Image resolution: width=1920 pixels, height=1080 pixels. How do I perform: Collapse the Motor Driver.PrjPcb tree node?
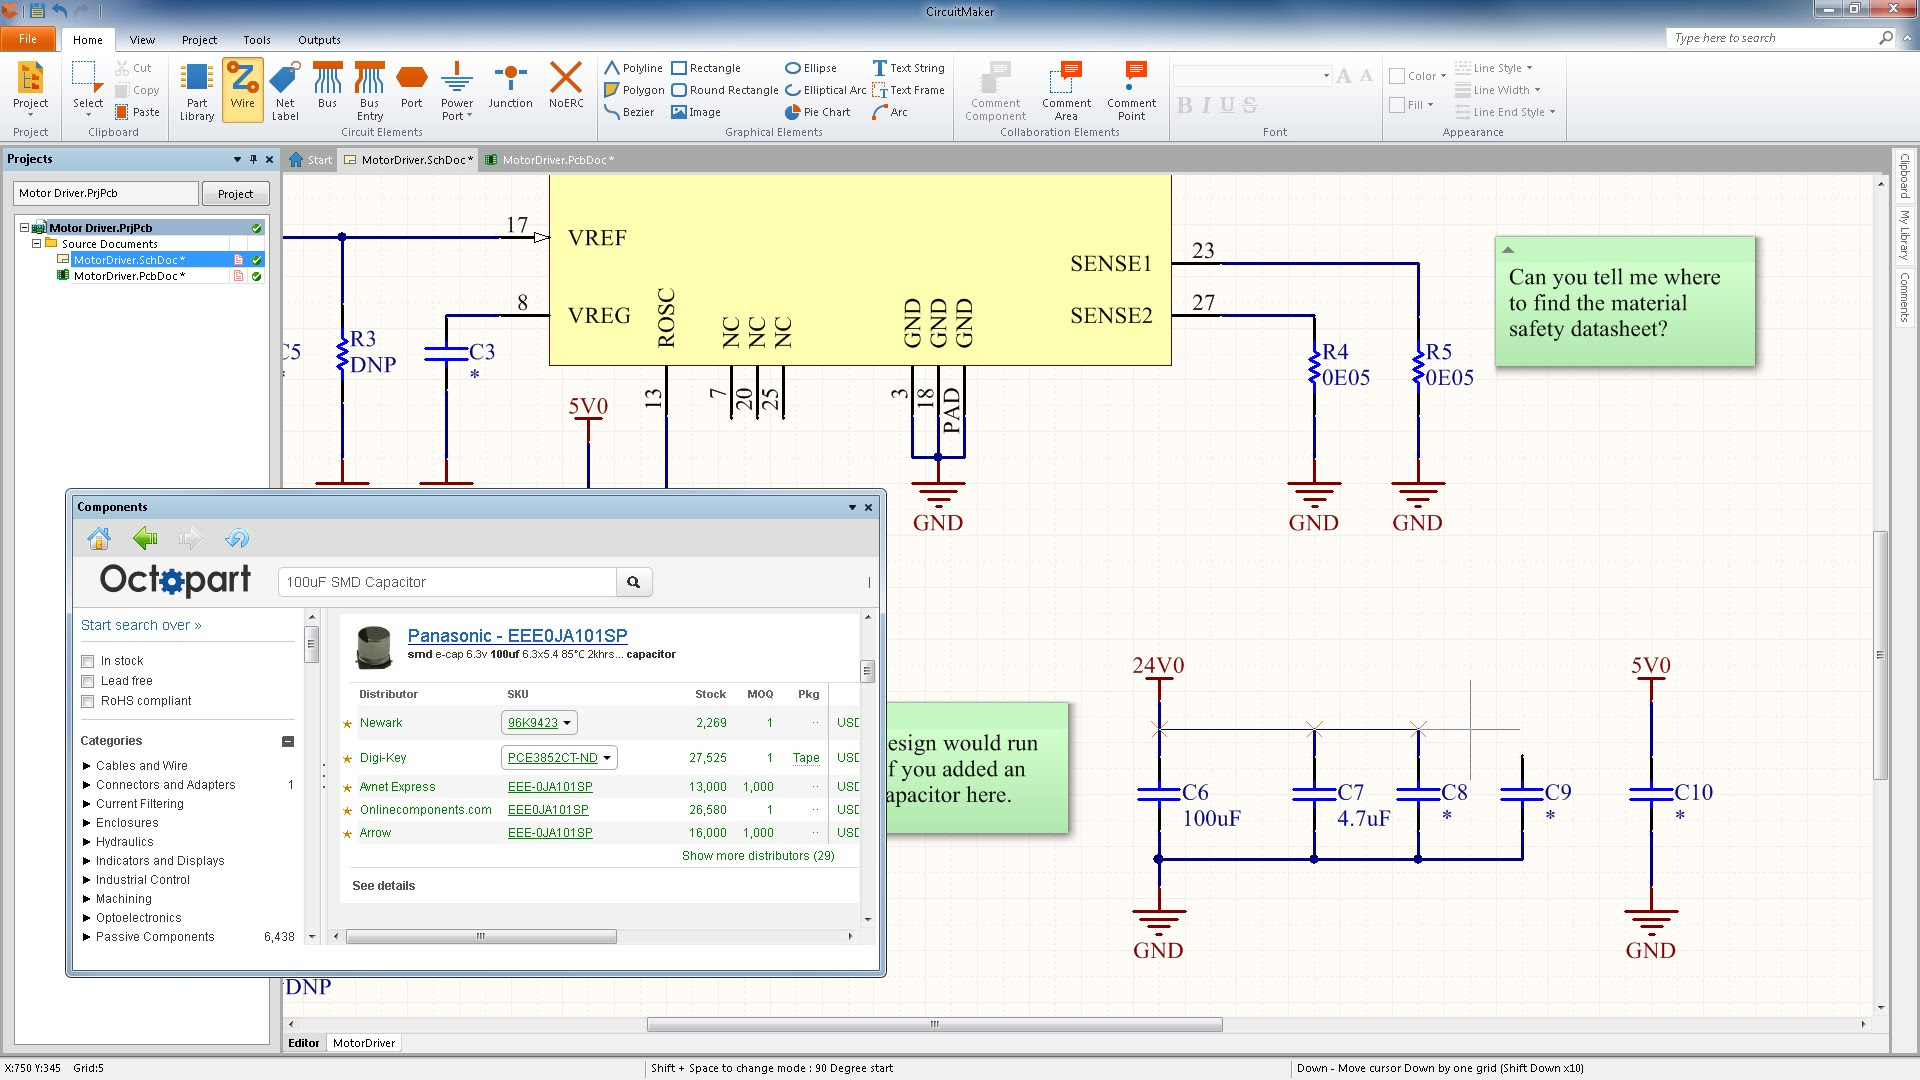pyautogui.click(x=24, y=228)
